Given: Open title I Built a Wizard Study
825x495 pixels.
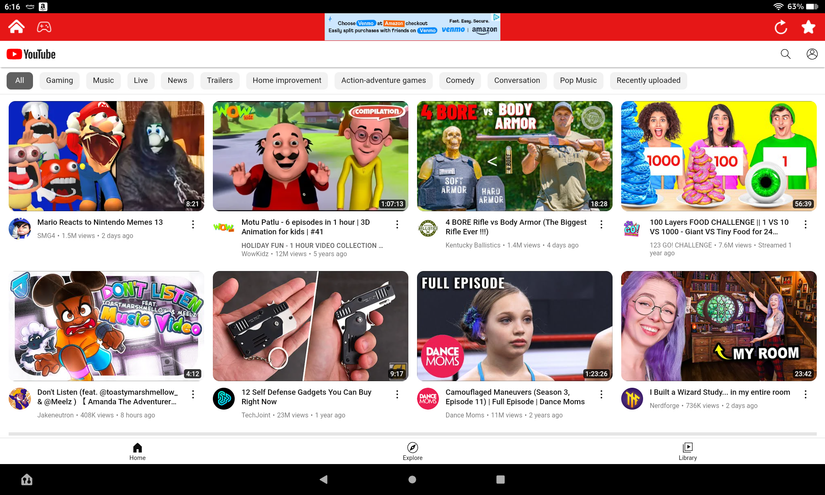Looking at the screenshot, I should pyautogui.click(x=720, y=392).
